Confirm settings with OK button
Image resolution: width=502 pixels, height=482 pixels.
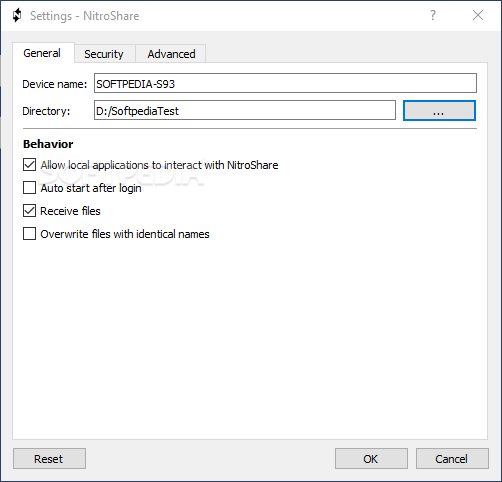coord(371,459)
